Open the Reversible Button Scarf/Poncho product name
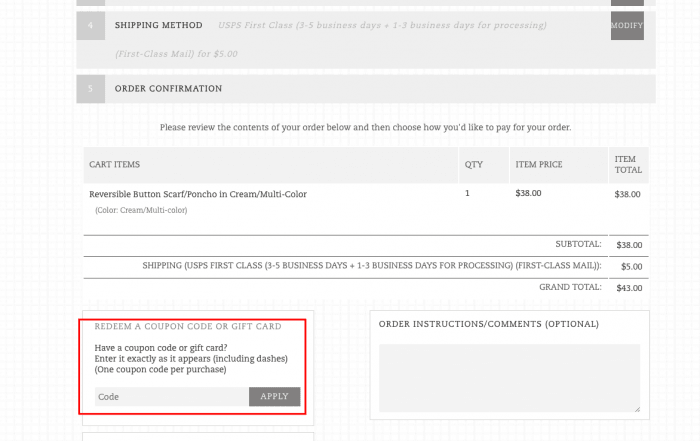The image size is (700, 441). (x=198, y=194)
